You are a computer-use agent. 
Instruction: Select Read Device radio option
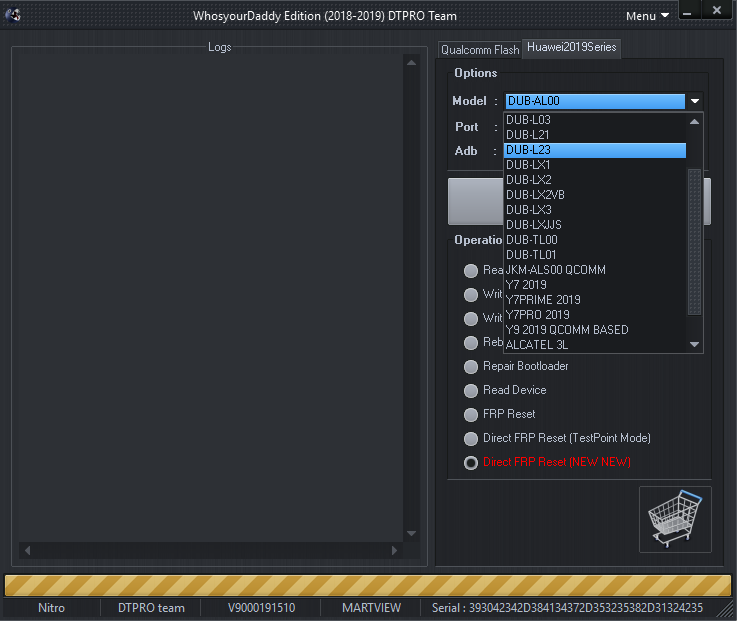(x=505, y=390)
